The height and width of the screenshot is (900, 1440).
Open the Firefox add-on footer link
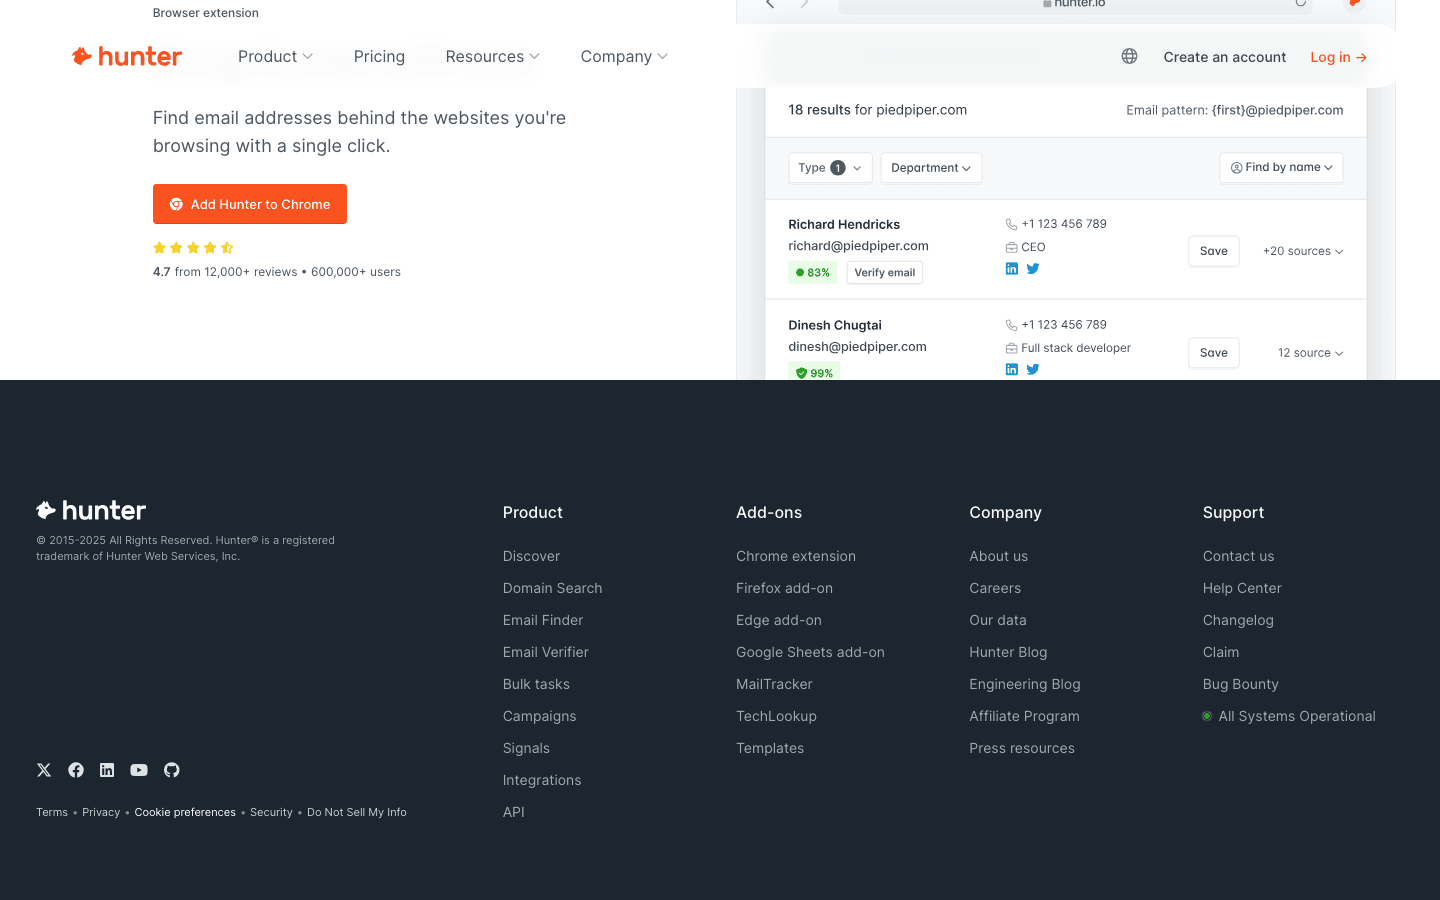click(x=784, y=588)
